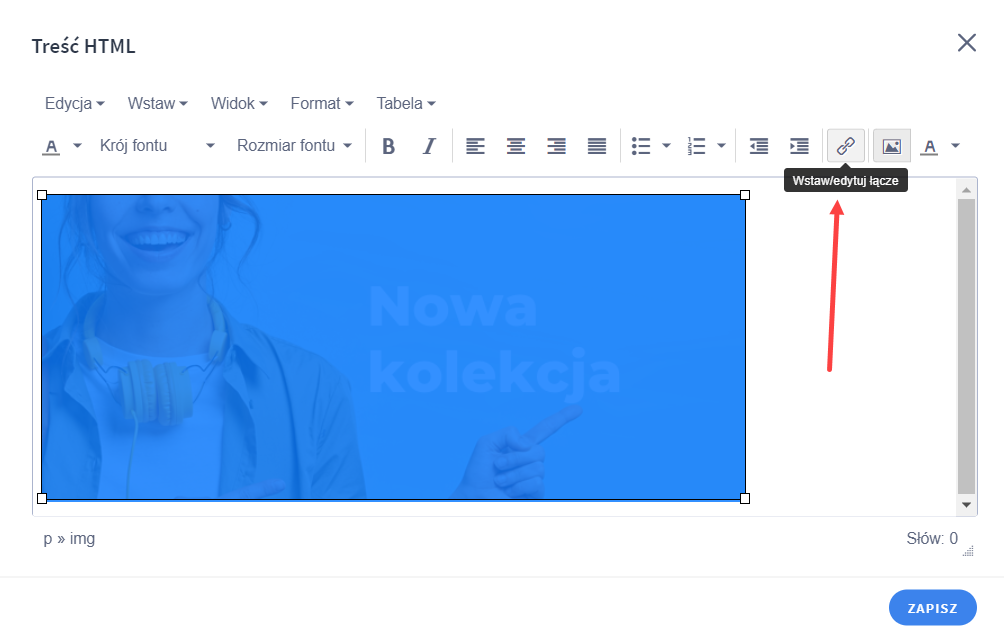Click the insert image icon

click(x=890, y=145)
